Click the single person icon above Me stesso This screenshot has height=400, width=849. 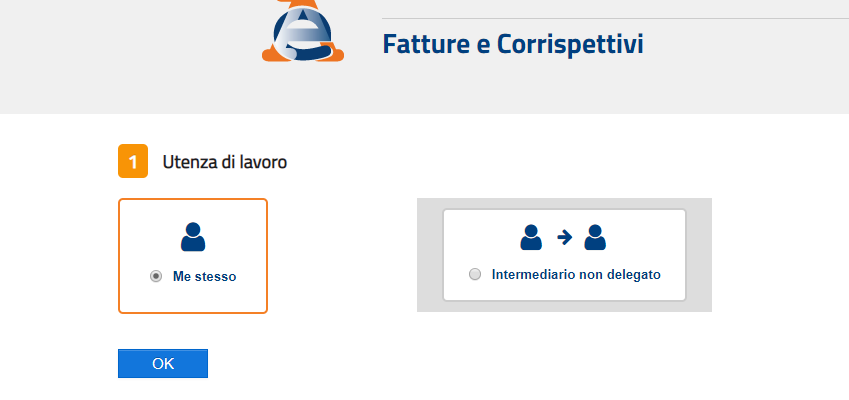[193, 237]
